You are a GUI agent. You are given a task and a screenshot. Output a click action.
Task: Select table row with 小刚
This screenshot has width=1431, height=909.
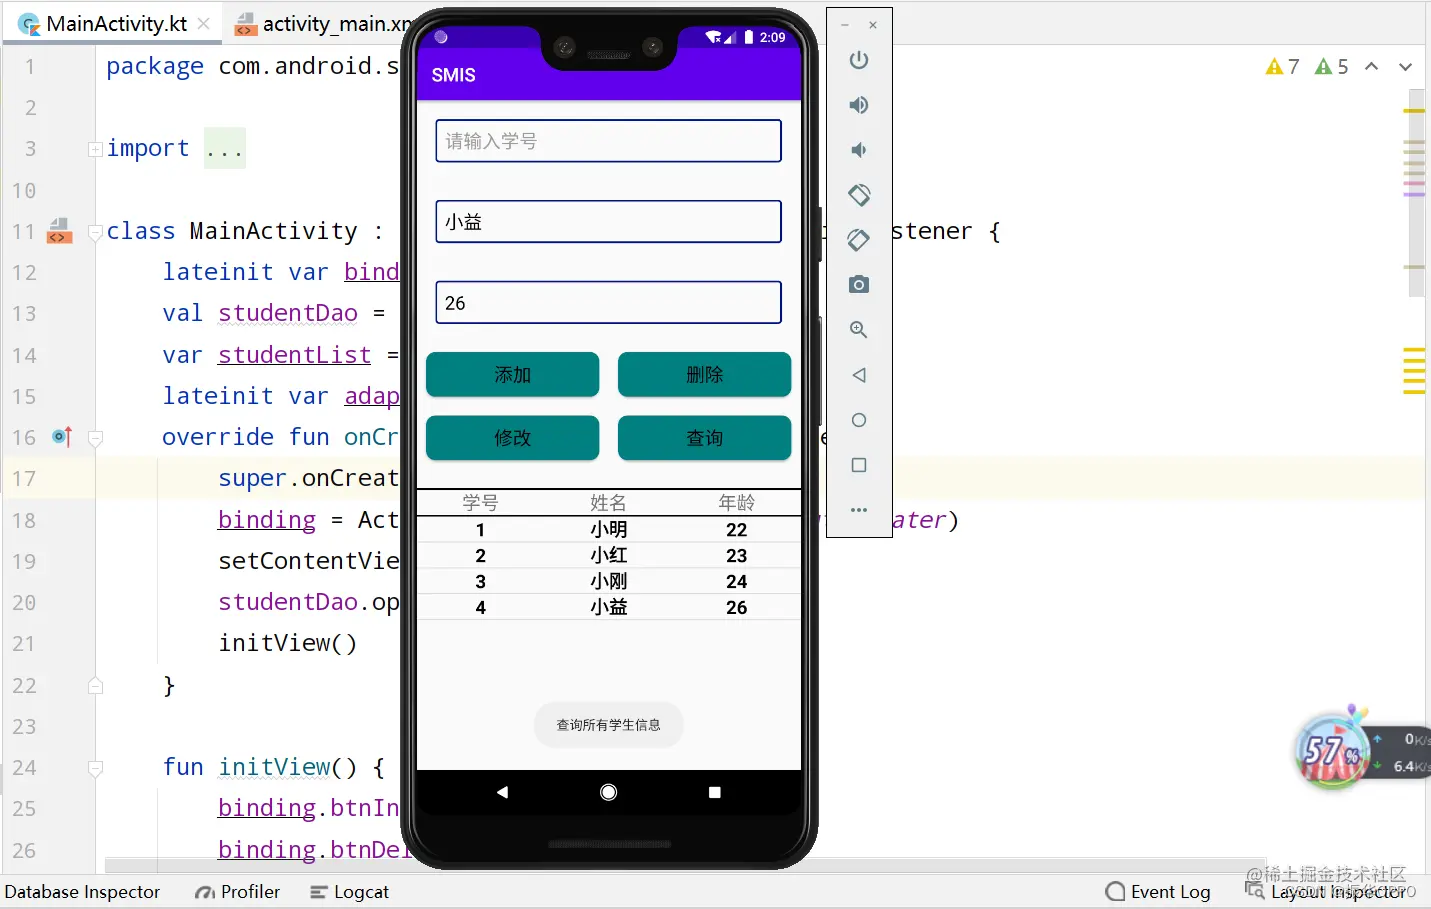pos(608,581)
